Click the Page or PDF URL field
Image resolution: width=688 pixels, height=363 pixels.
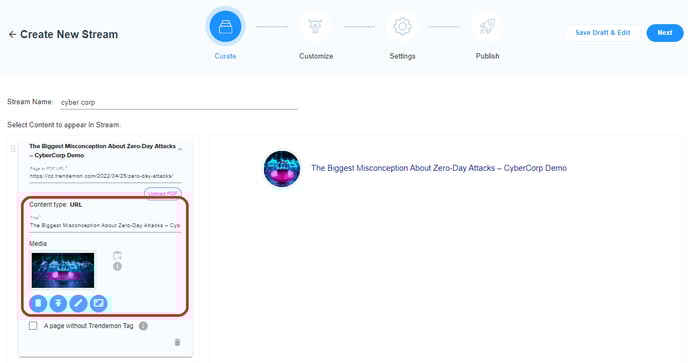[105, 176]
